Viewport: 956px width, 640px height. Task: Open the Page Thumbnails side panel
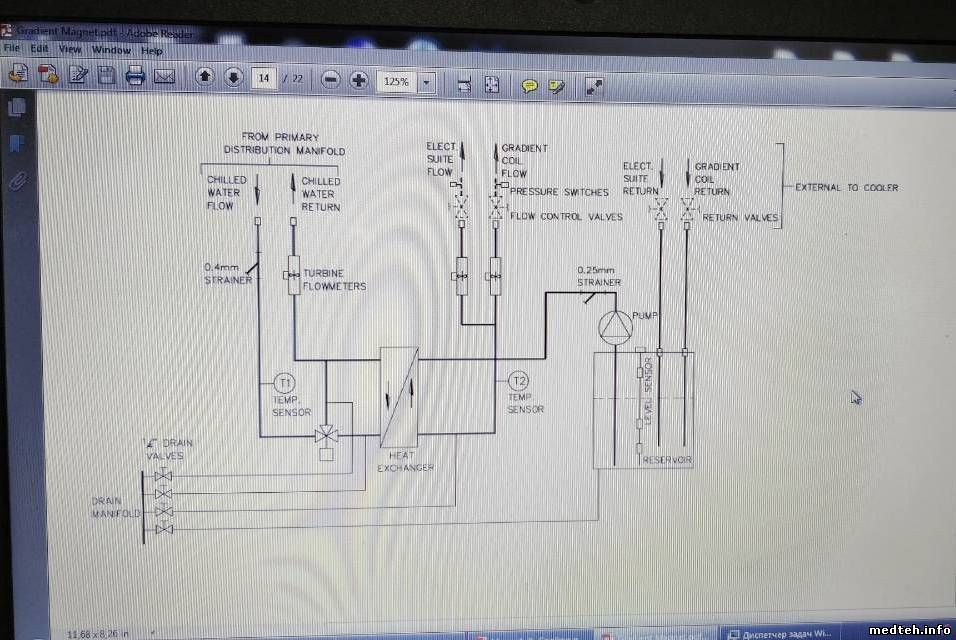coord(16,108)
